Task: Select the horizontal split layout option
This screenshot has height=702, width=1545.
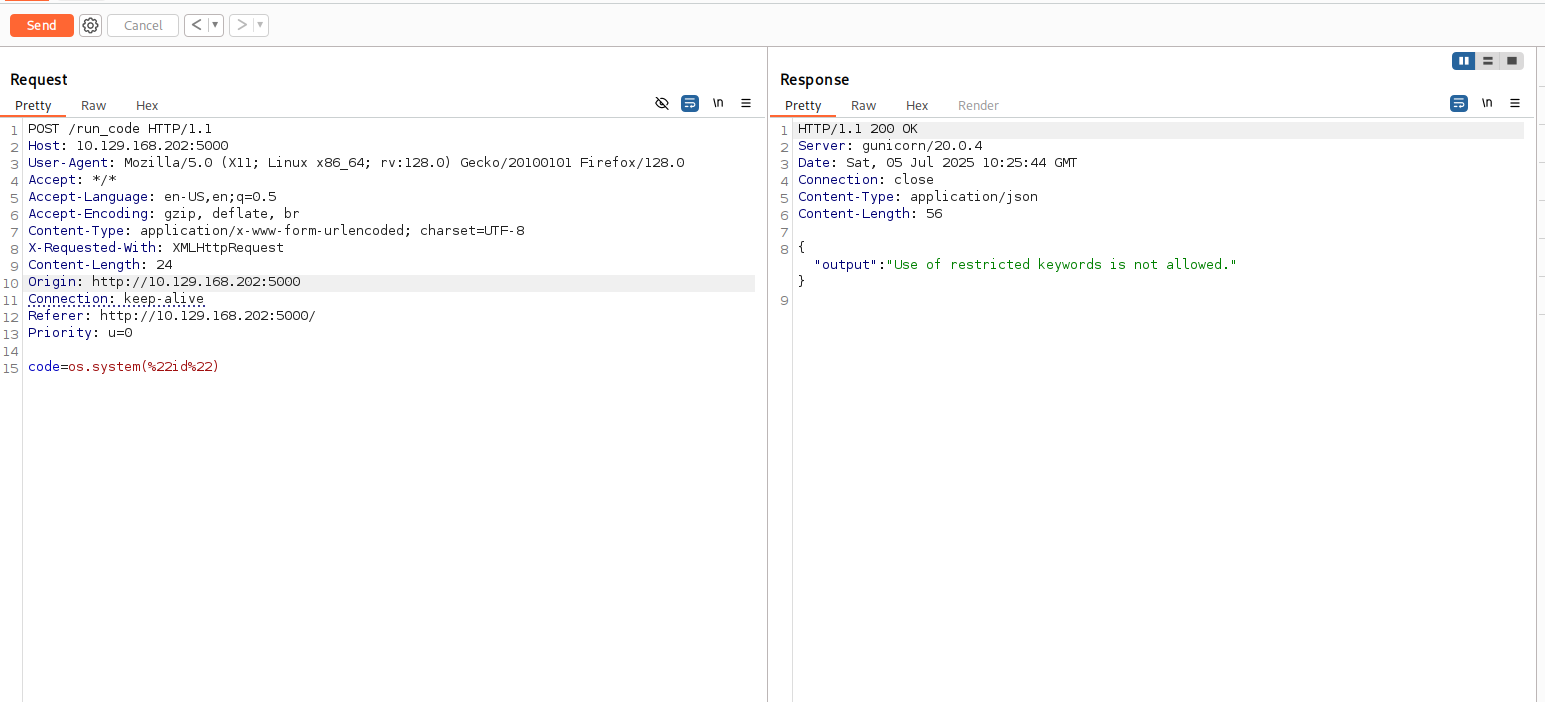Action: (1488, 60)
